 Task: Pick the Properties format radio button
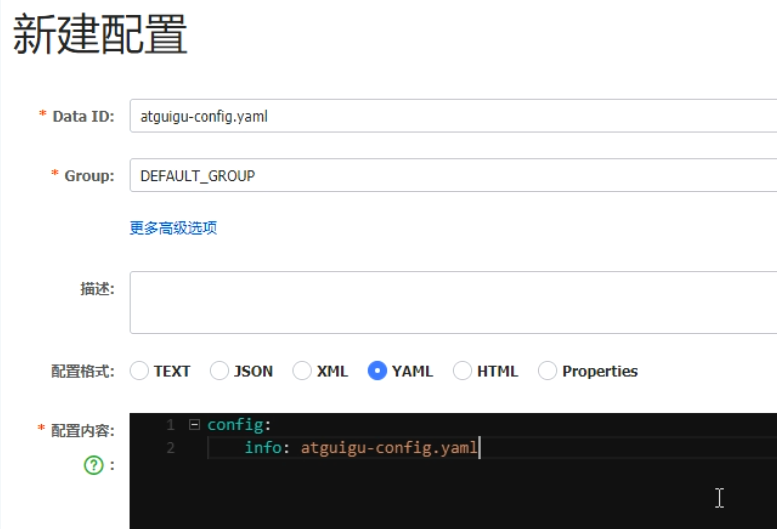coord(547,371)
